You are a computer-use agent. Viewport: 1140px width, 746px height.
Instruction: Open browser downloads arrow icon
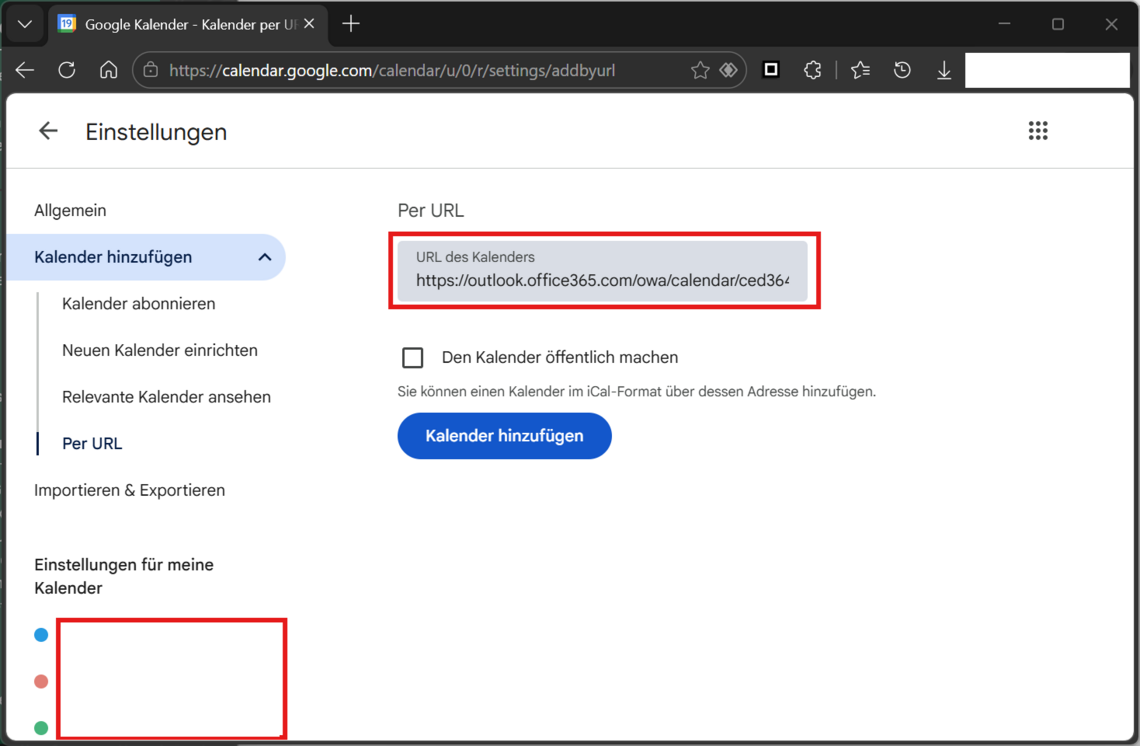click(x=943, y=70)
